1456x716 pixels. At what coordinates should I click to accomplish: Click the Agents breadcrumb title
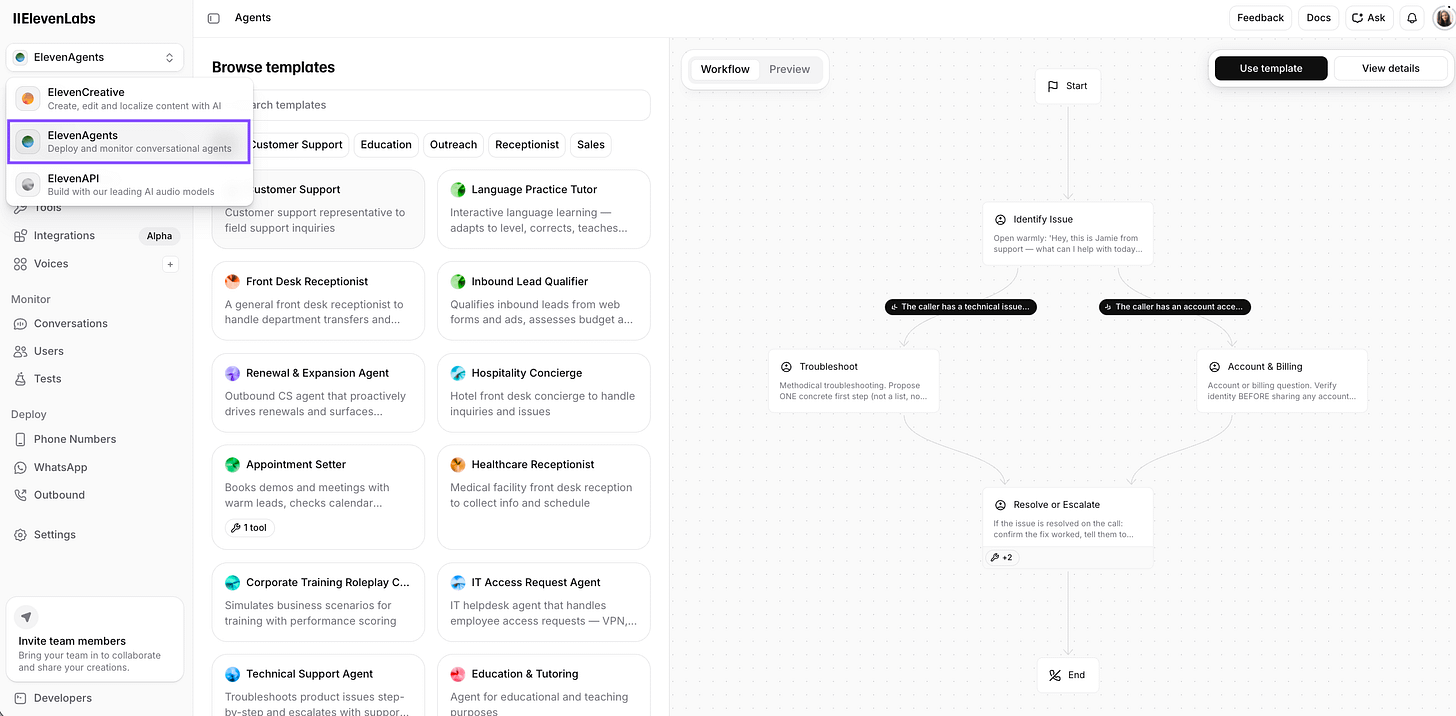click(x=252, y=18)
